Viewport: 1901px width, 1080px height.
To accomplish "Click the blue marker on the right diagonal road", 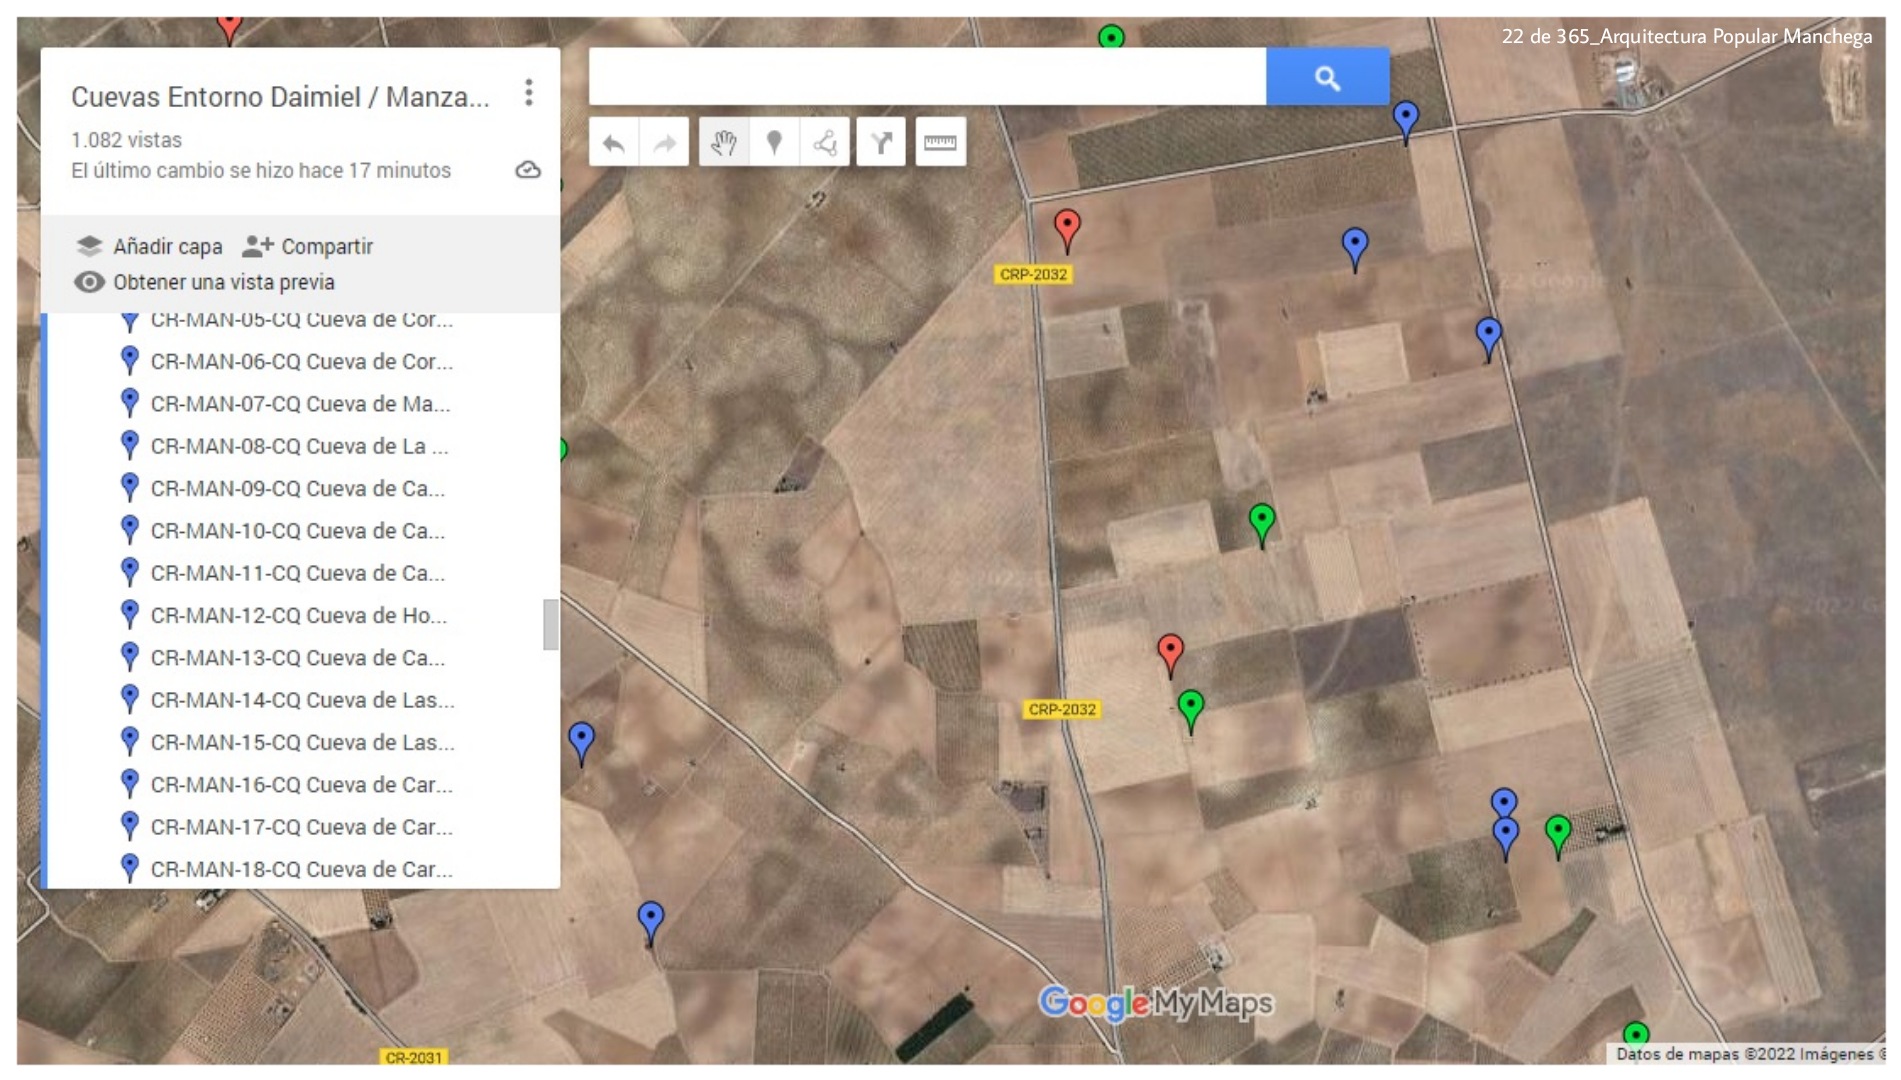I will coord(1488,338).
